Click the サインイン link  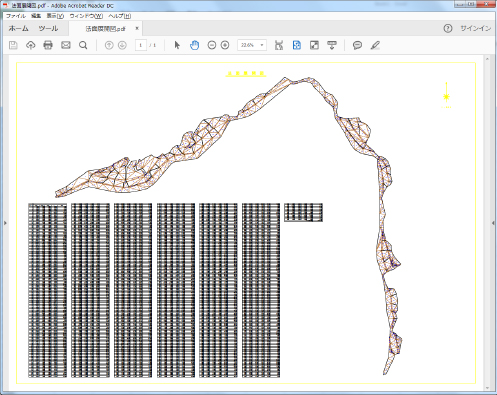click(x=475, y=28)
